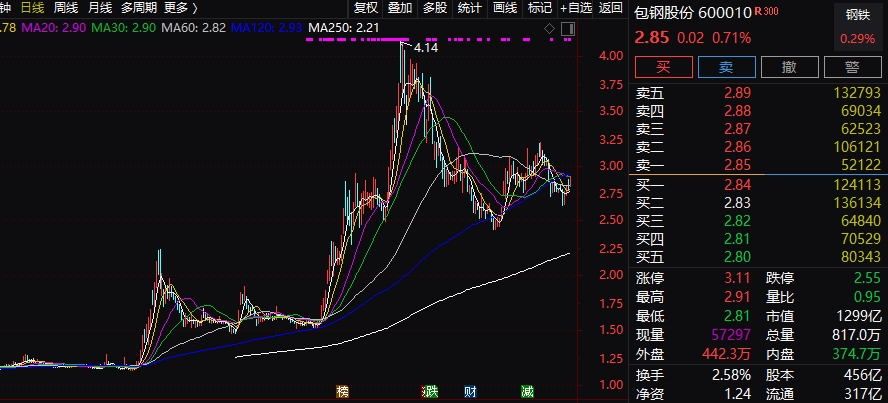
Task: Click the blue 财 event marker
Action: (470, 391)
